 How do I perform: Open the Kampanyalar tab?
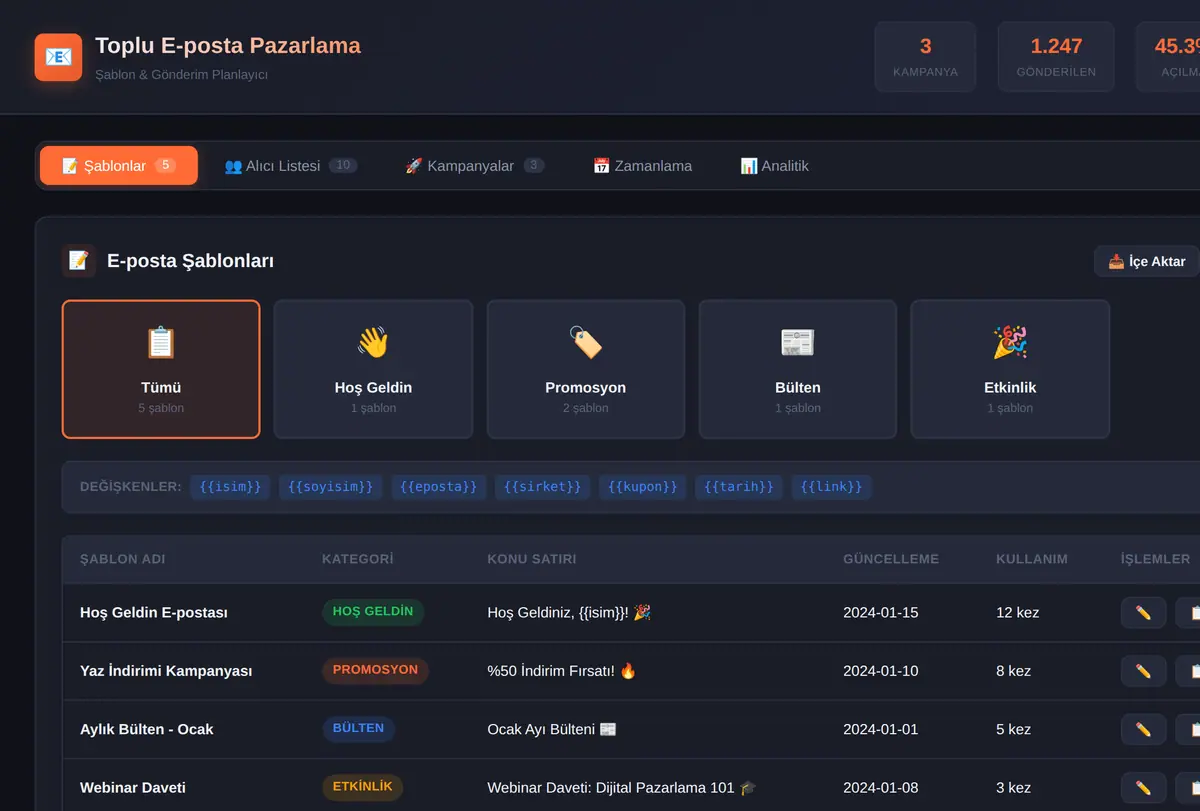point(474,166)
